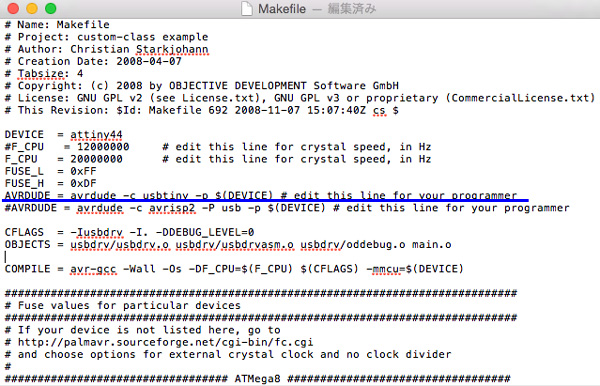Click 'If your device is not listed here' line
The image size is (600, 386).
coord(142,330)
